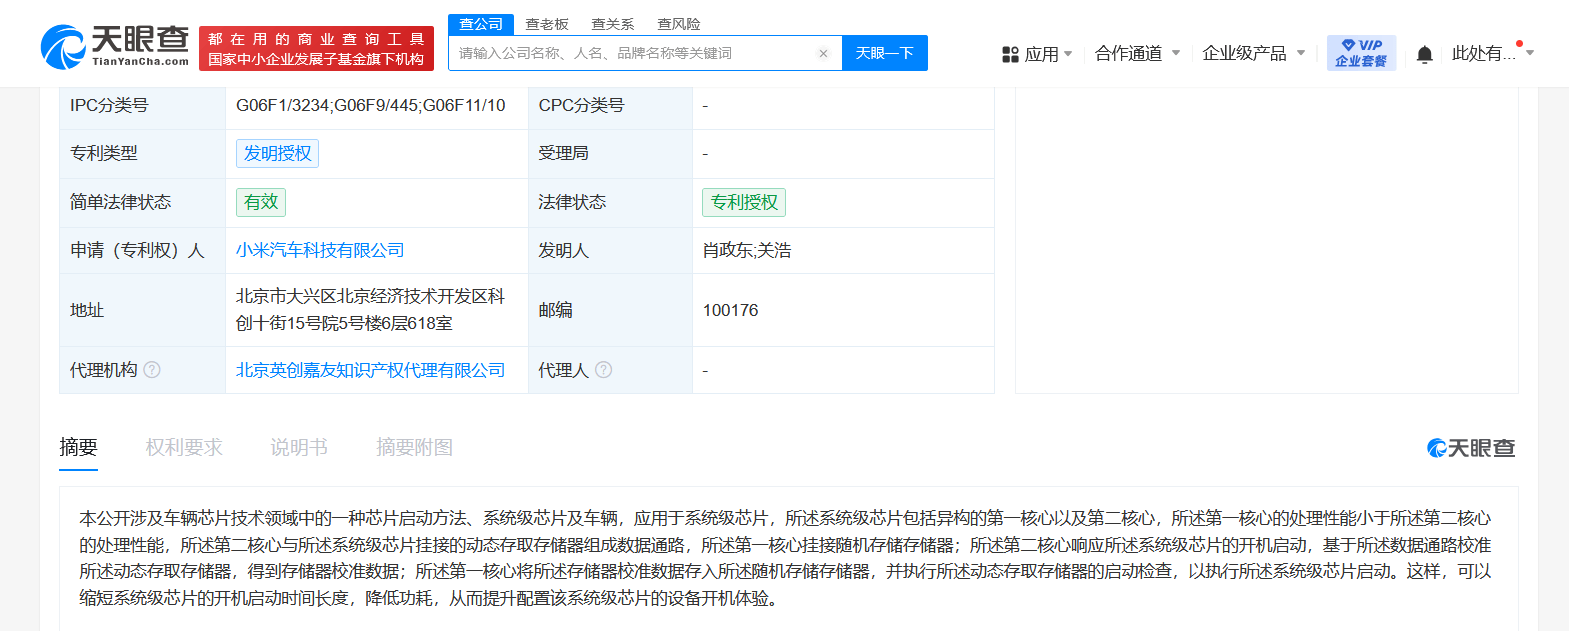
Task: Open the VIP 企业套餐 badge
Action: coord(1361,53)
